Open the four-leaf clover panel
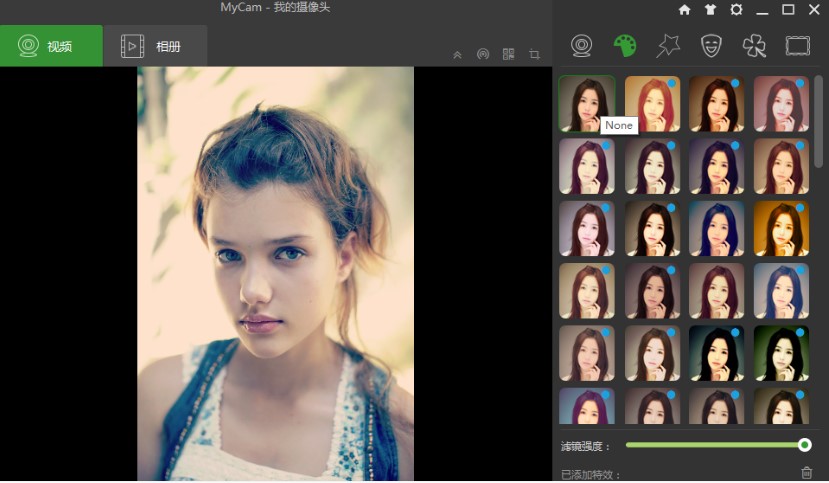Image resolution: width=829 pixels, height=483 pixels. (753, 46)
